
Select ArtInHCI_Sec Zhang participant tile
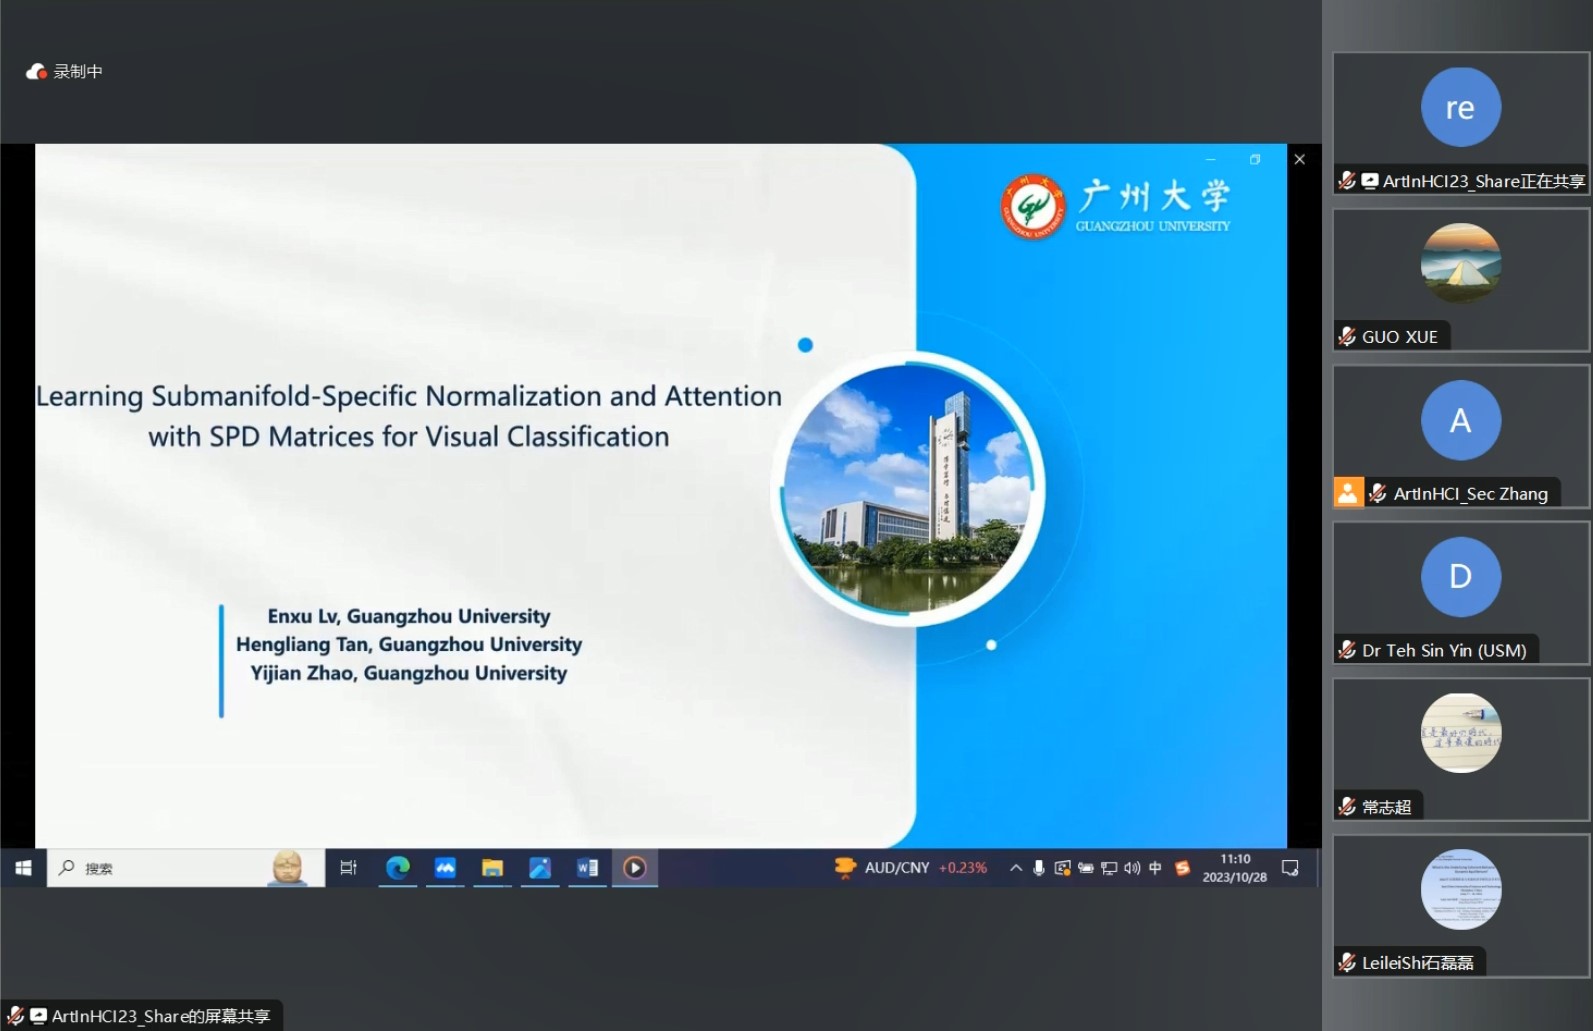pos(1461,436)
